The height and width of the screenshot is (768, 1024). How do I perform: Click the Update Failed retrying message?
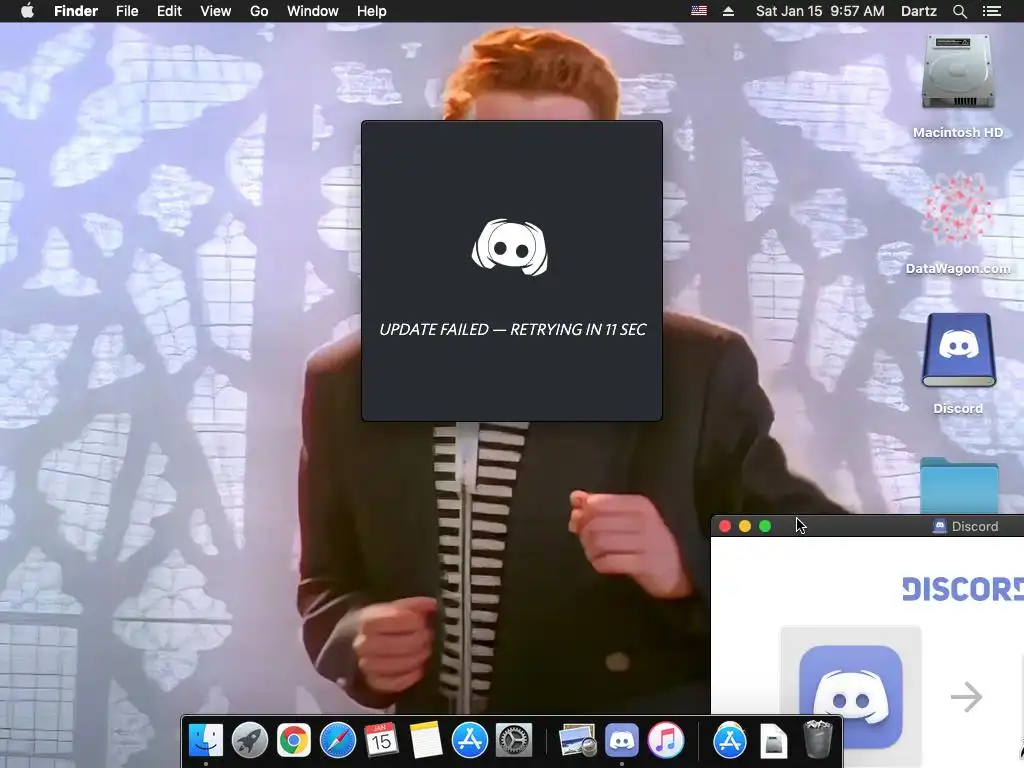[x=513, y=329]
